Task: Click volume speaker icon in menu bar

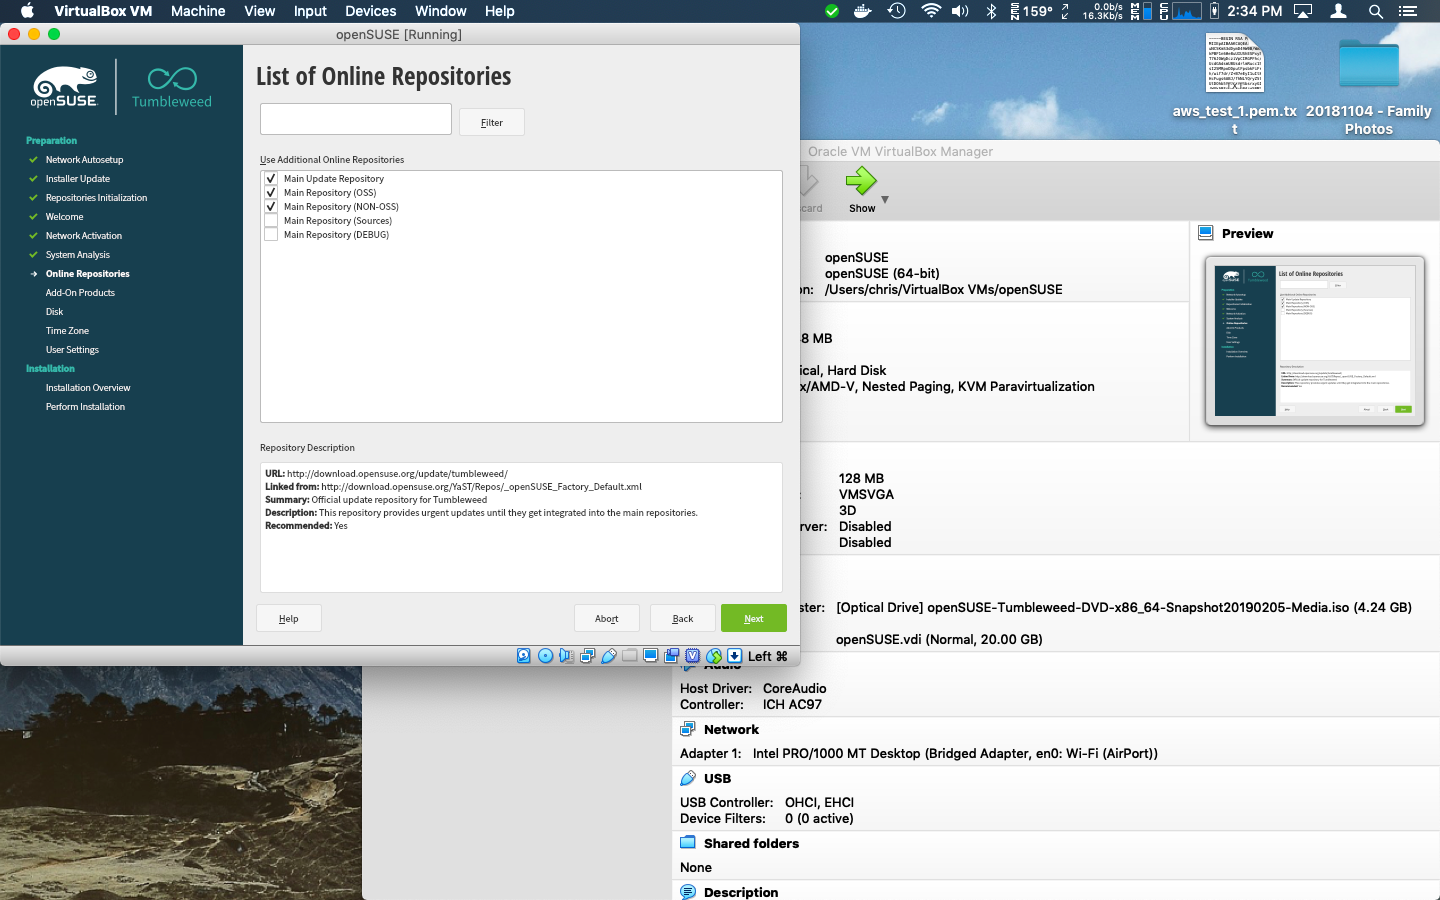Action: tap(960, 11)
